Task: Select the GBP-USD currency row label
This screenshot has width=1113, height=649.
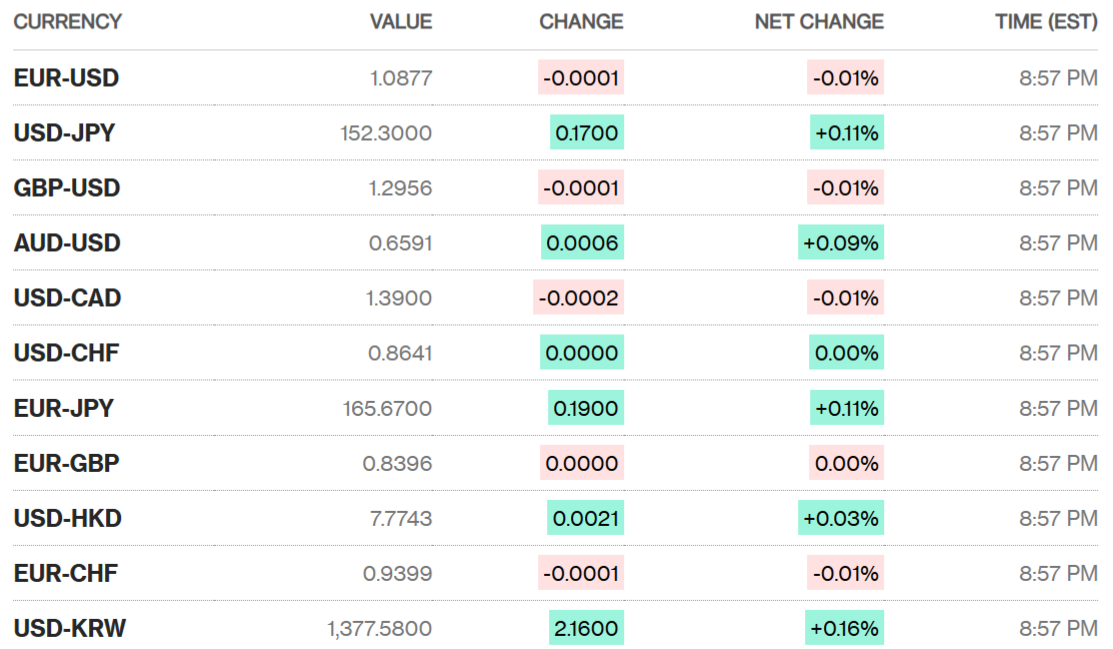Action: coord(67,188)
